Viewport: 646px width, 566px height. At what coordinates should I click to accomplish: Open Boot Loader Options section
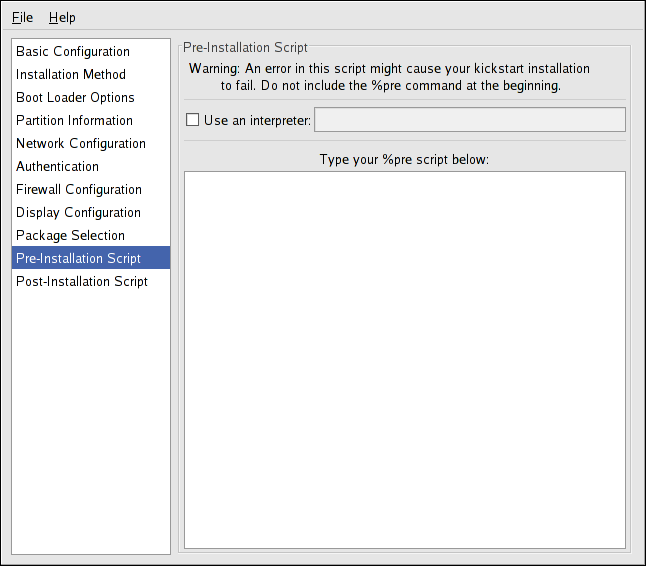point(75,97)
